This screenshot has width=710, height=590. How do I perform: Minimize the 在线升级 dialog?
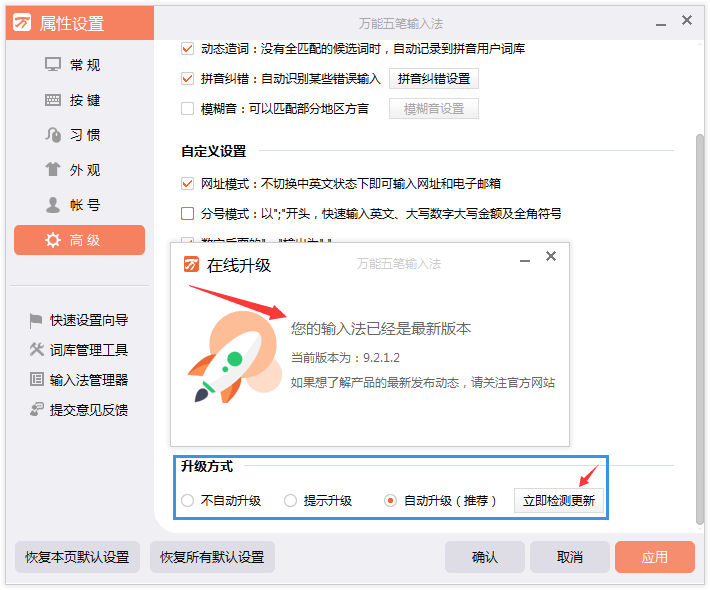coord(525,260)
